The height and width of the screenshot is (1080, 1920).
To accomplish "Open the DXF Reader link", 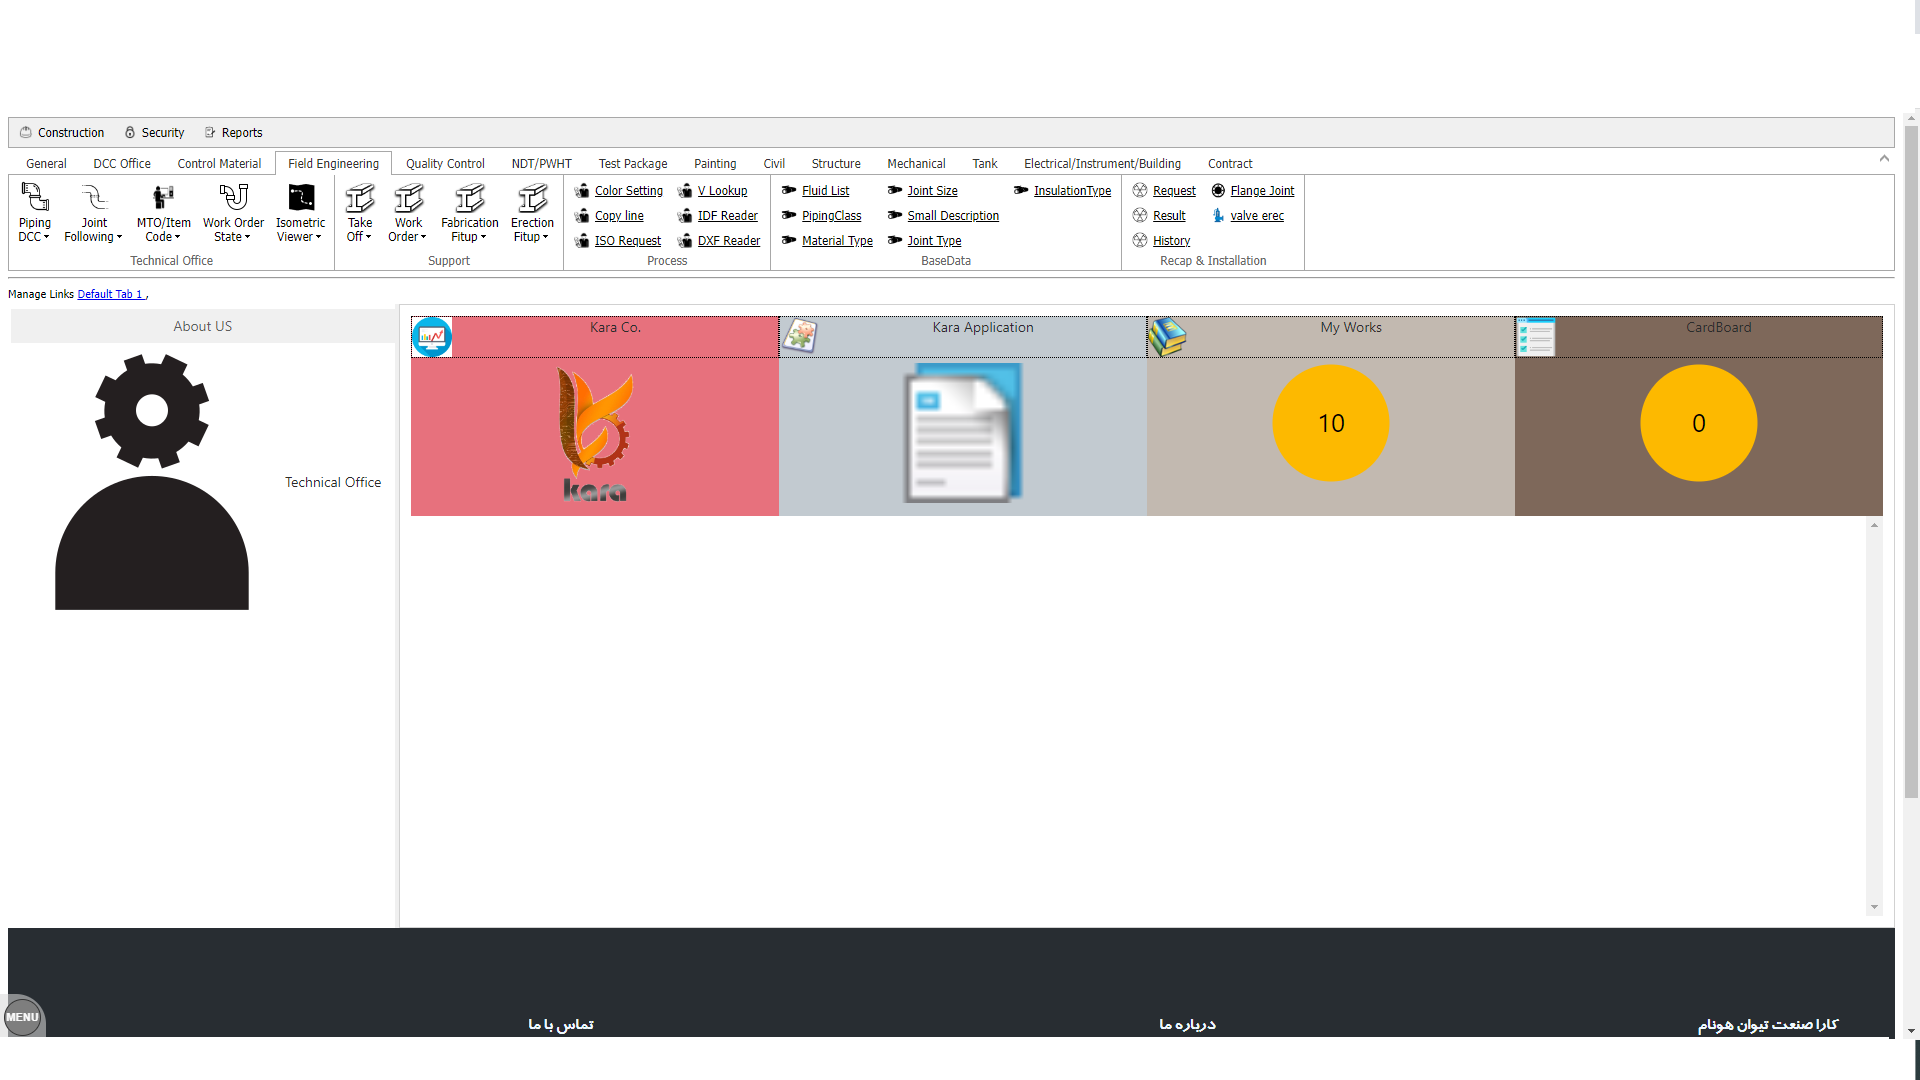I will [x=729, y=241].
